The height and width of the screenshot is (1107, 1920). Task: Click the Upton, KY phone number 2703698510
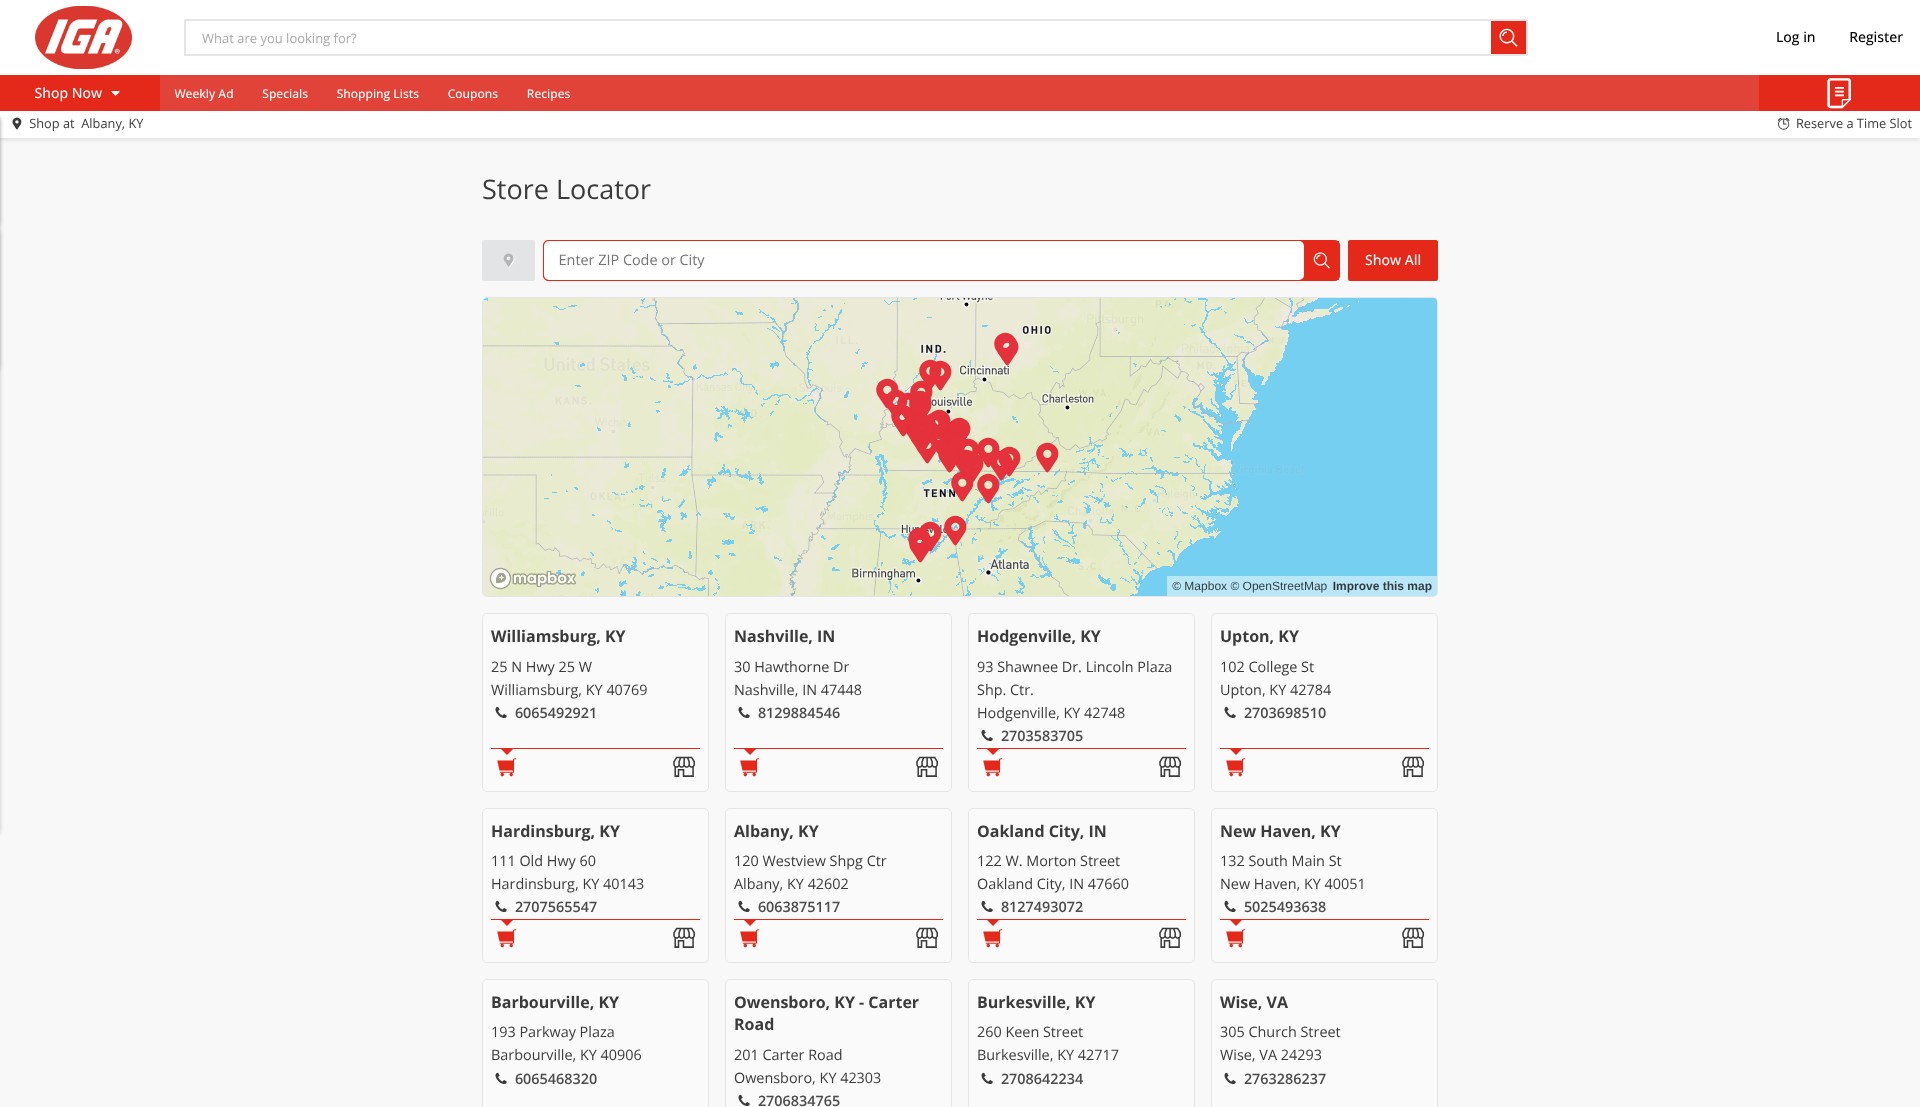[1284, 713]
